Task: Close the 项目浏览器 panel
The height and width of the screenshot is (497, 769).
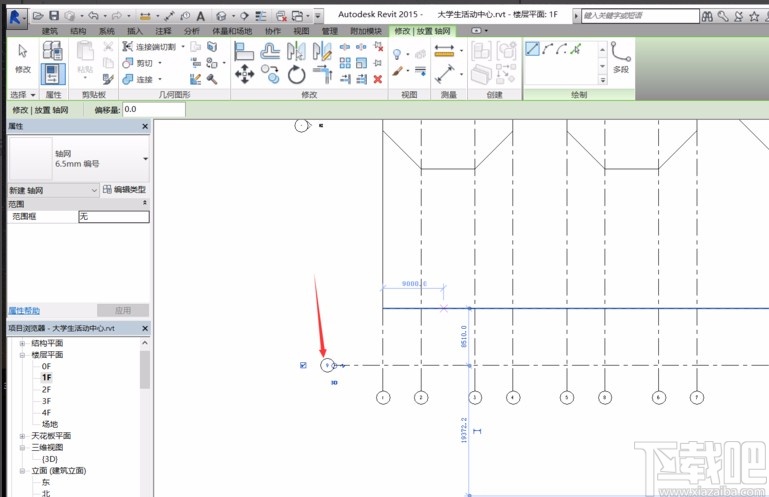Action: click(145, 328)
